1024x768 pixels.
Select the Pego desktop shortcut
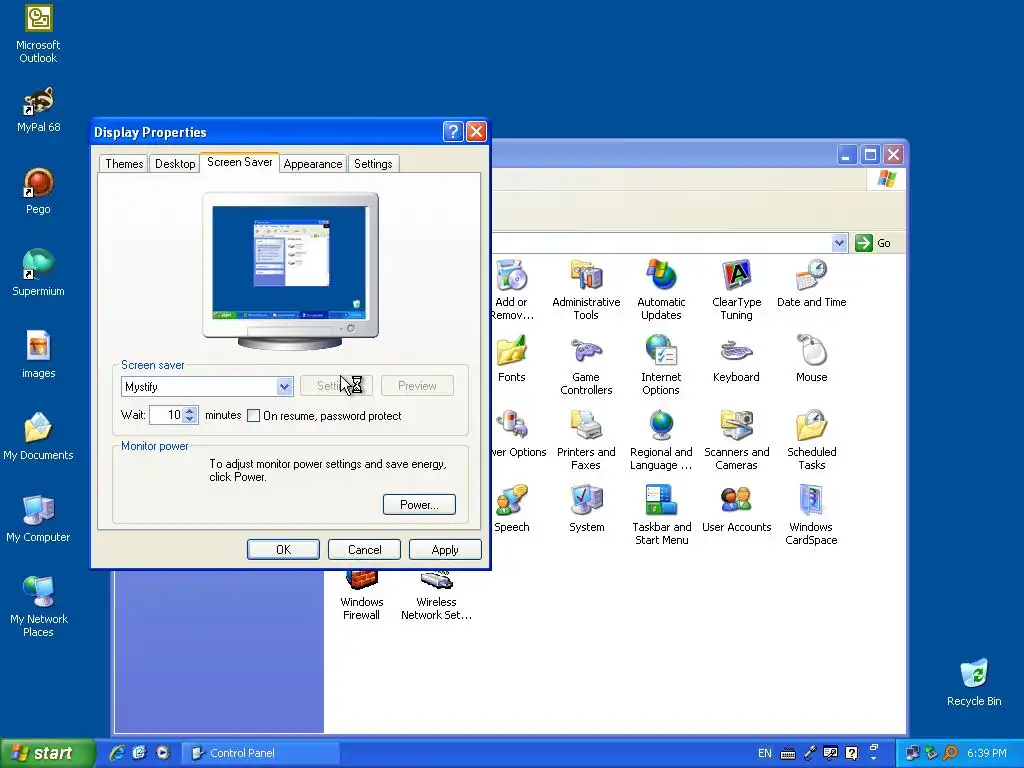pos(39,191)
